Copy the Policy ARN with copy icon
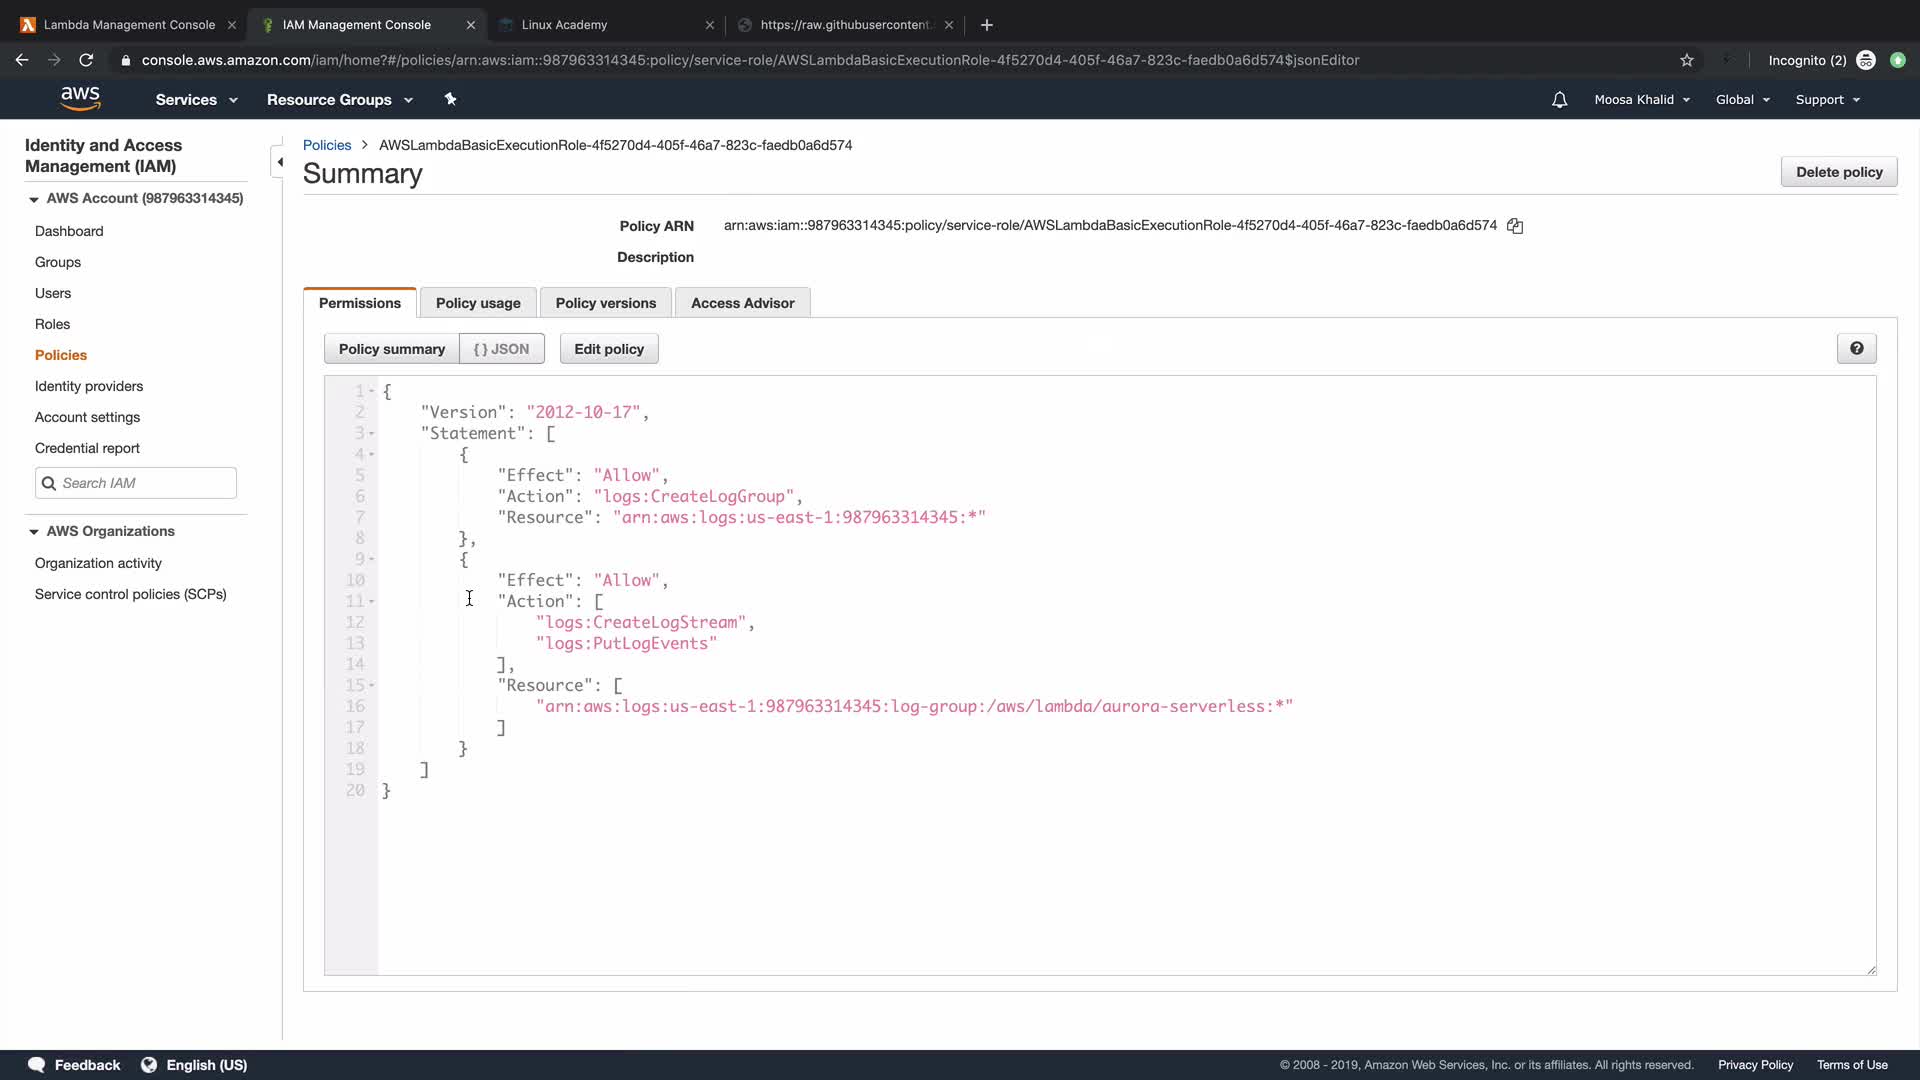1920x1080 pixels. point(1515,226)
